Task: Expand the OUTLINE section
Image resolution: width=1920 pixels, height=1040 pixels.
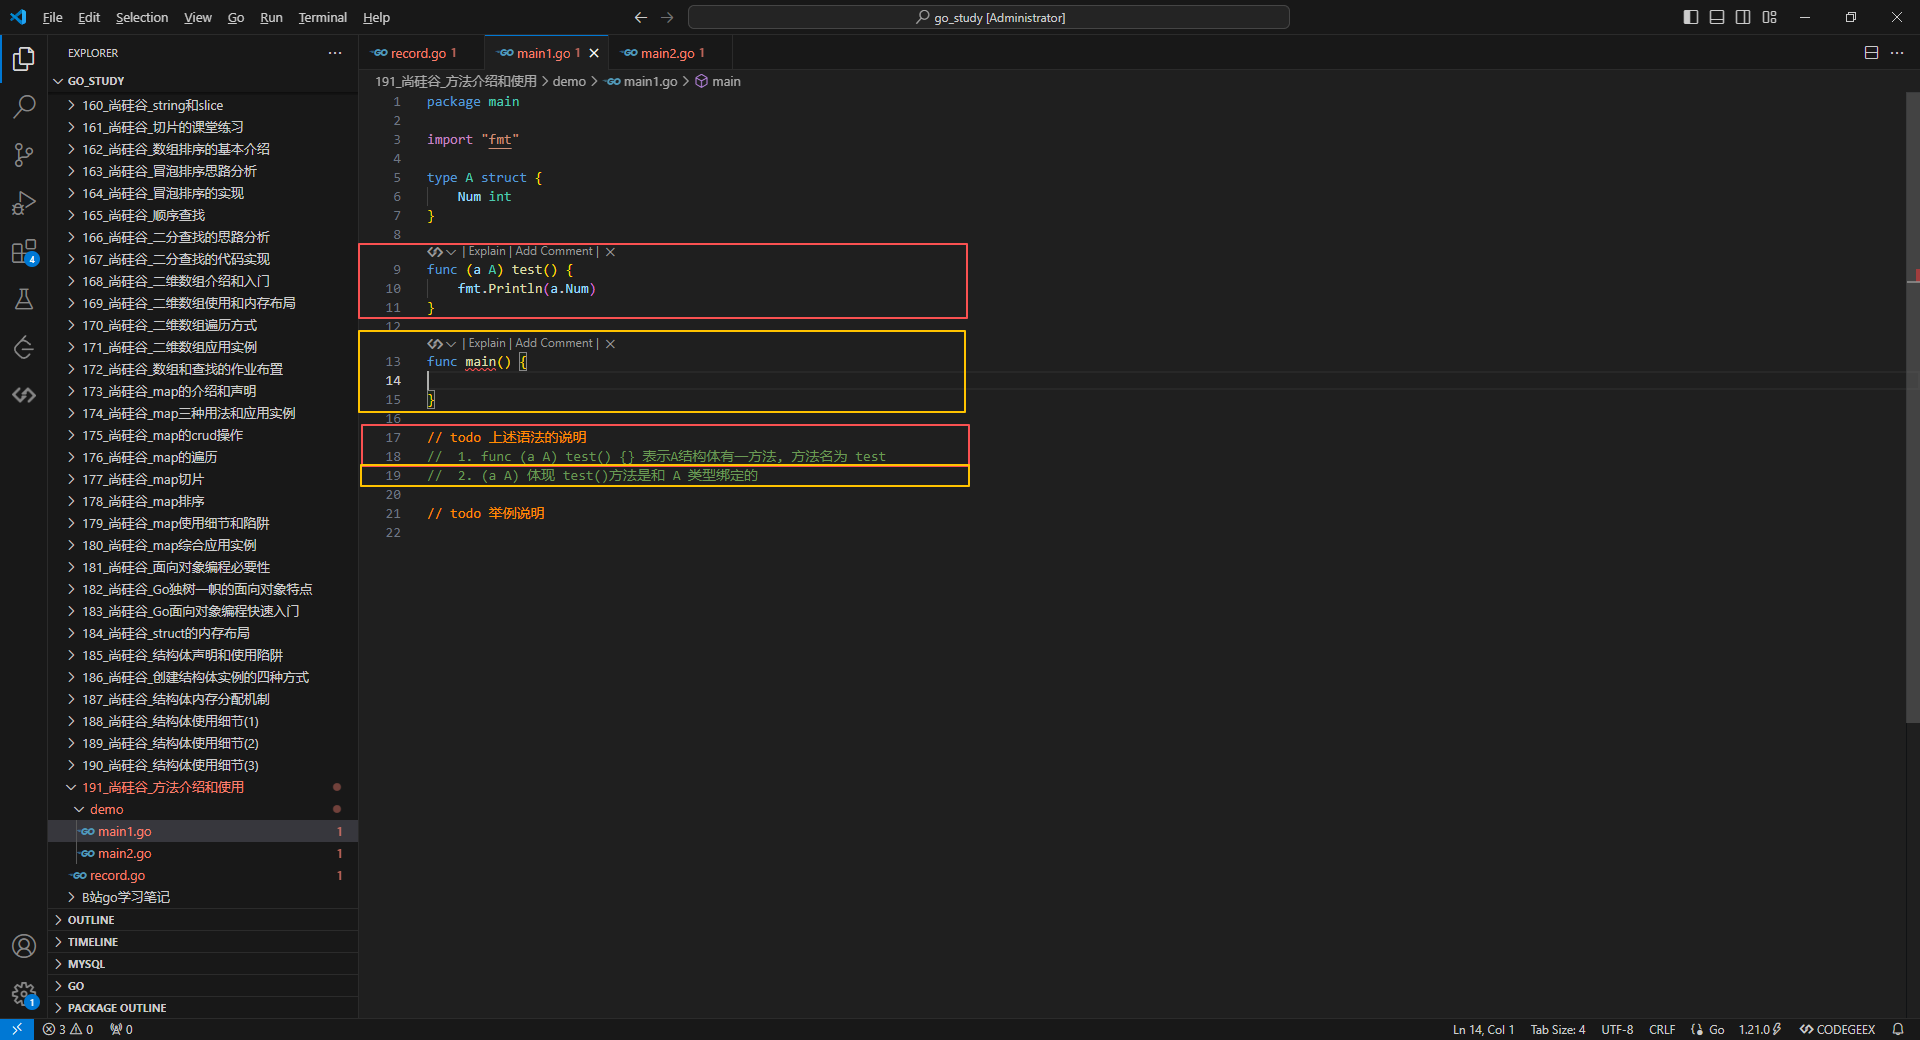Action: pos(203,920)
